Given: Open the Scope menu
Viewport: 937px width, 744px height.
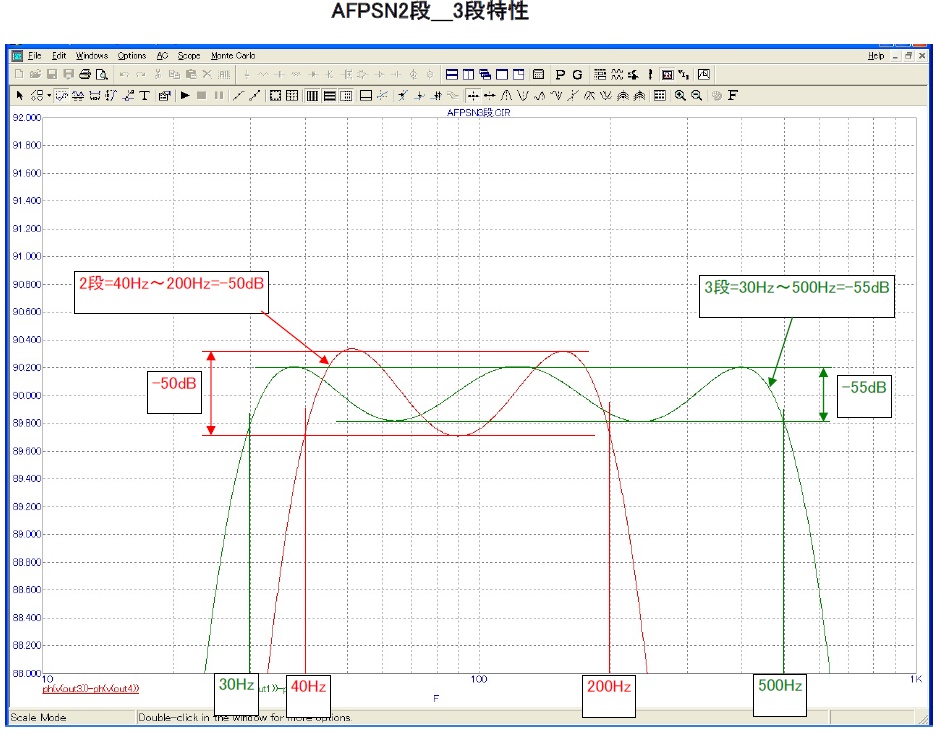Looking at the screenshot, I should 189,56.
